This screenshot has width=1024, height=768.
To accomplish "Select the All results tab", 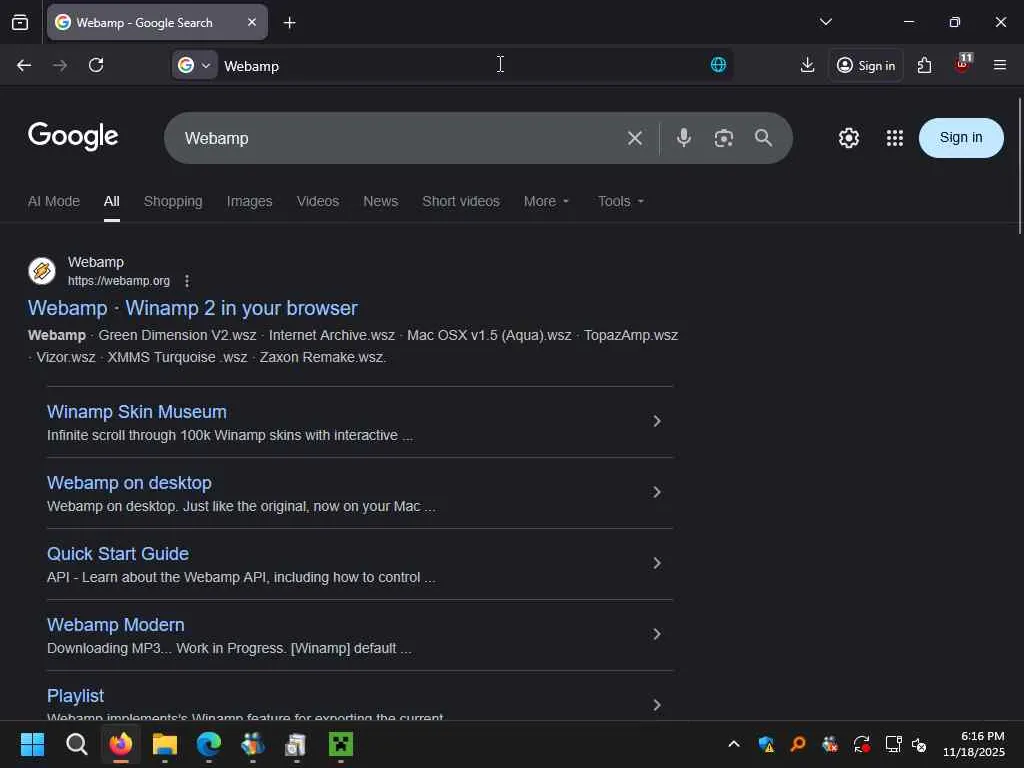I will 112,201.
